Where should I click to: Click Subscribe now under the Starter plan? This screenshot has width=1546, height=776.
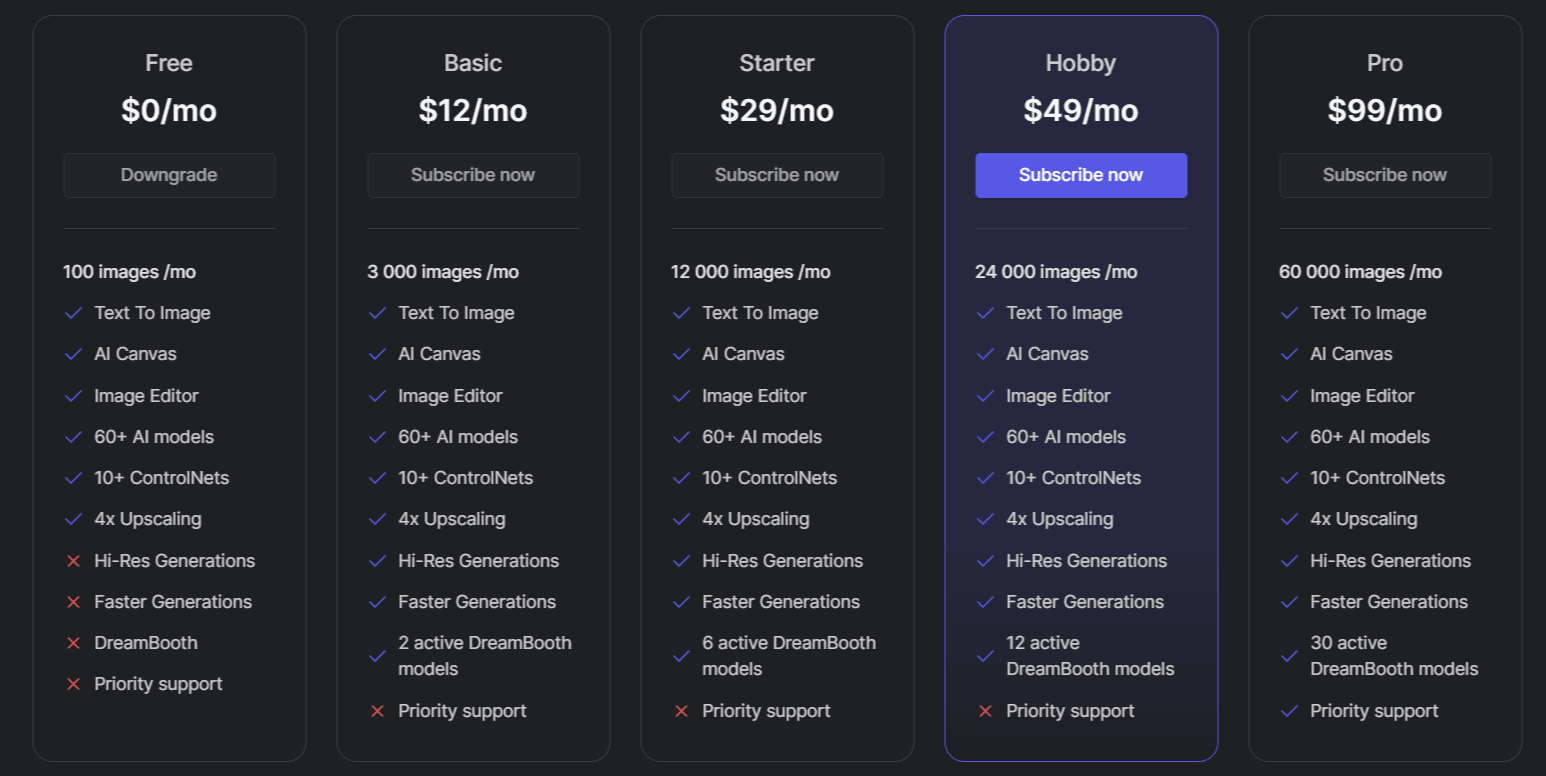777,175
